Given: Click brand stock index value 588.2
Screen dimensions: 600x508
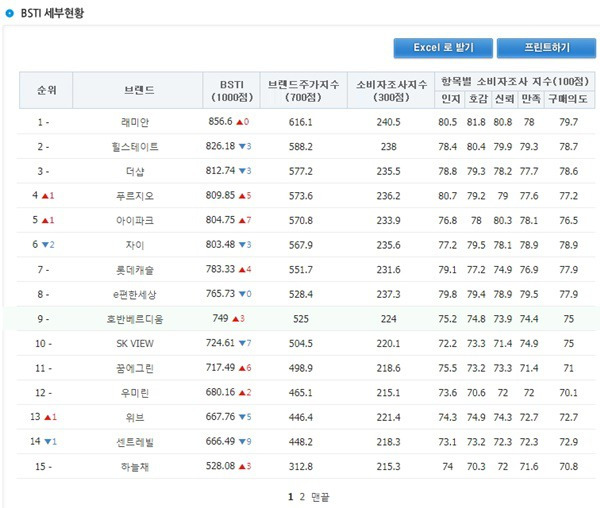Looking at the screenshot, I should 301,147.
